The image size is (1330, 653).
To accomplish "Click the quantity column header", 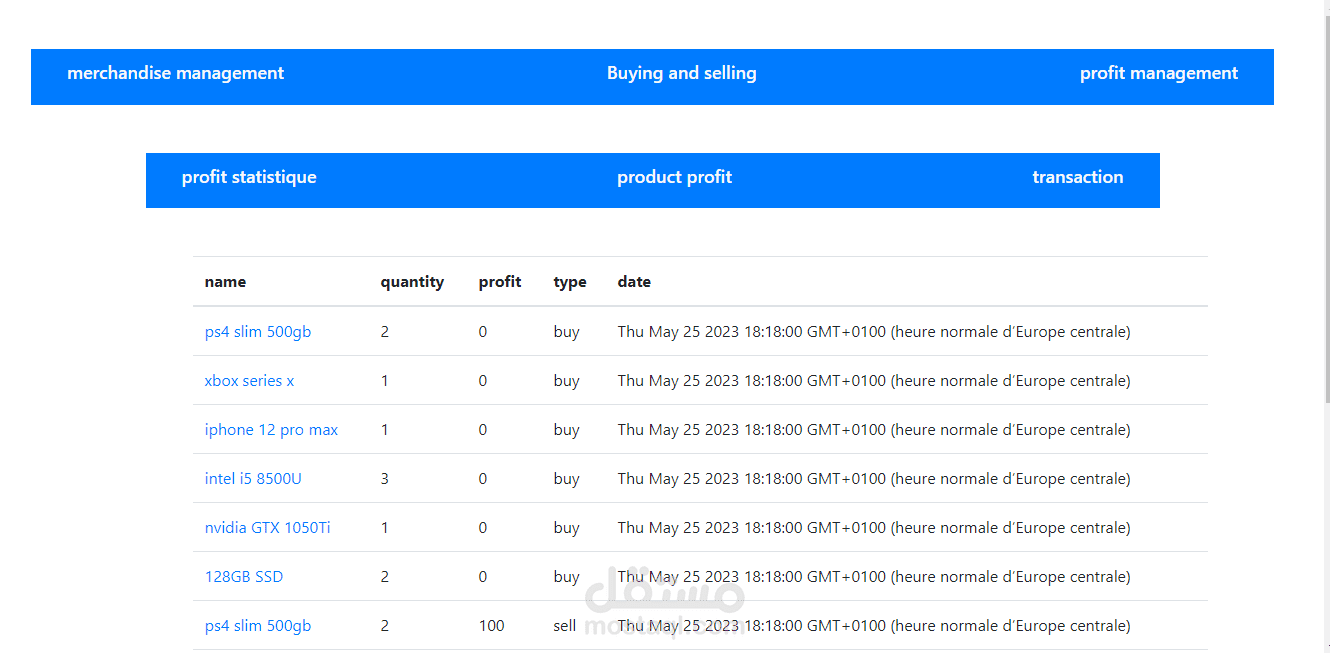I will coord(412,282).
